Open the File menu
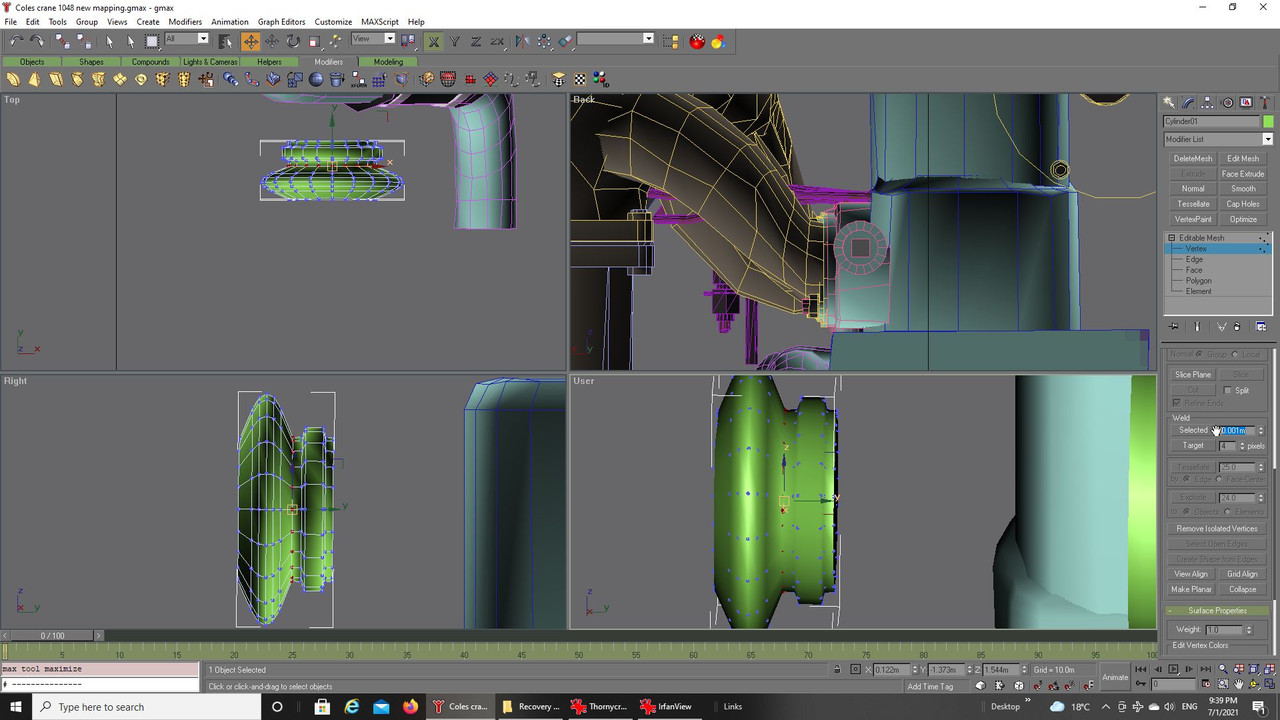The image size is (1280, 720). [10, 21]
